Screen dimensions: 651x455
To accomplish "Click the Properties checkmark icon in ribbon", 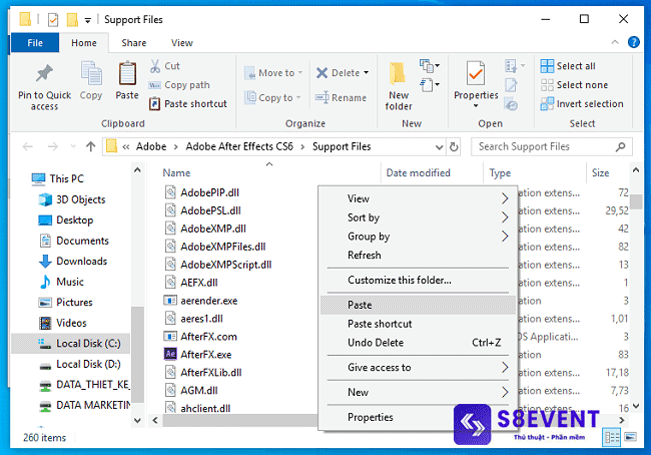I will click(475, 73).
